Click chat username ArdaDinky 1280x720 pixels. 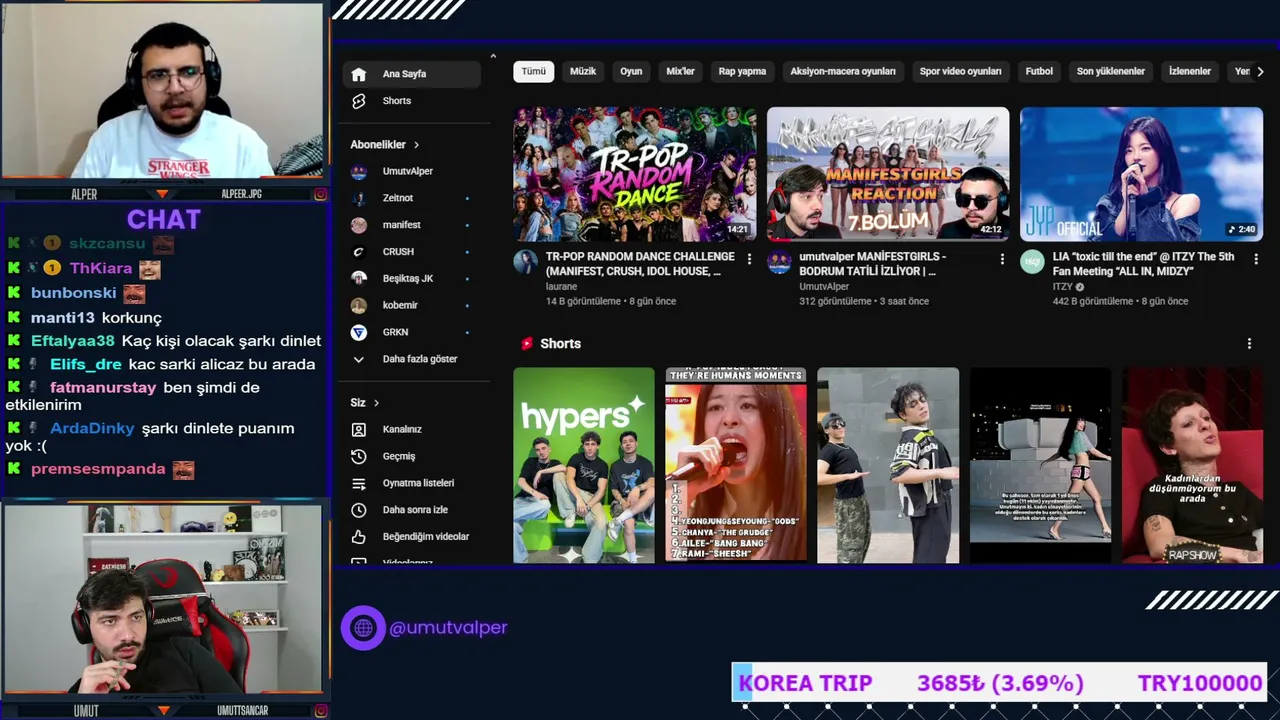tap(92, 429)
